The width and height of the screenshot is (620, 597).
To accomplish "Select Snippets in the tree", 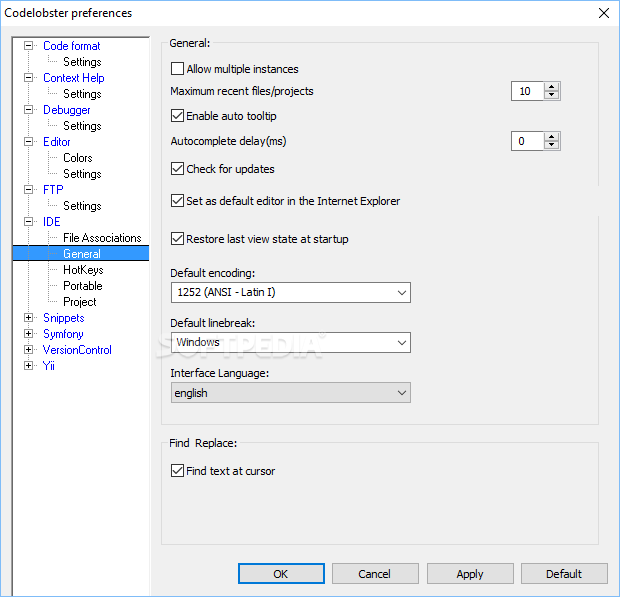I will [64, 318].
